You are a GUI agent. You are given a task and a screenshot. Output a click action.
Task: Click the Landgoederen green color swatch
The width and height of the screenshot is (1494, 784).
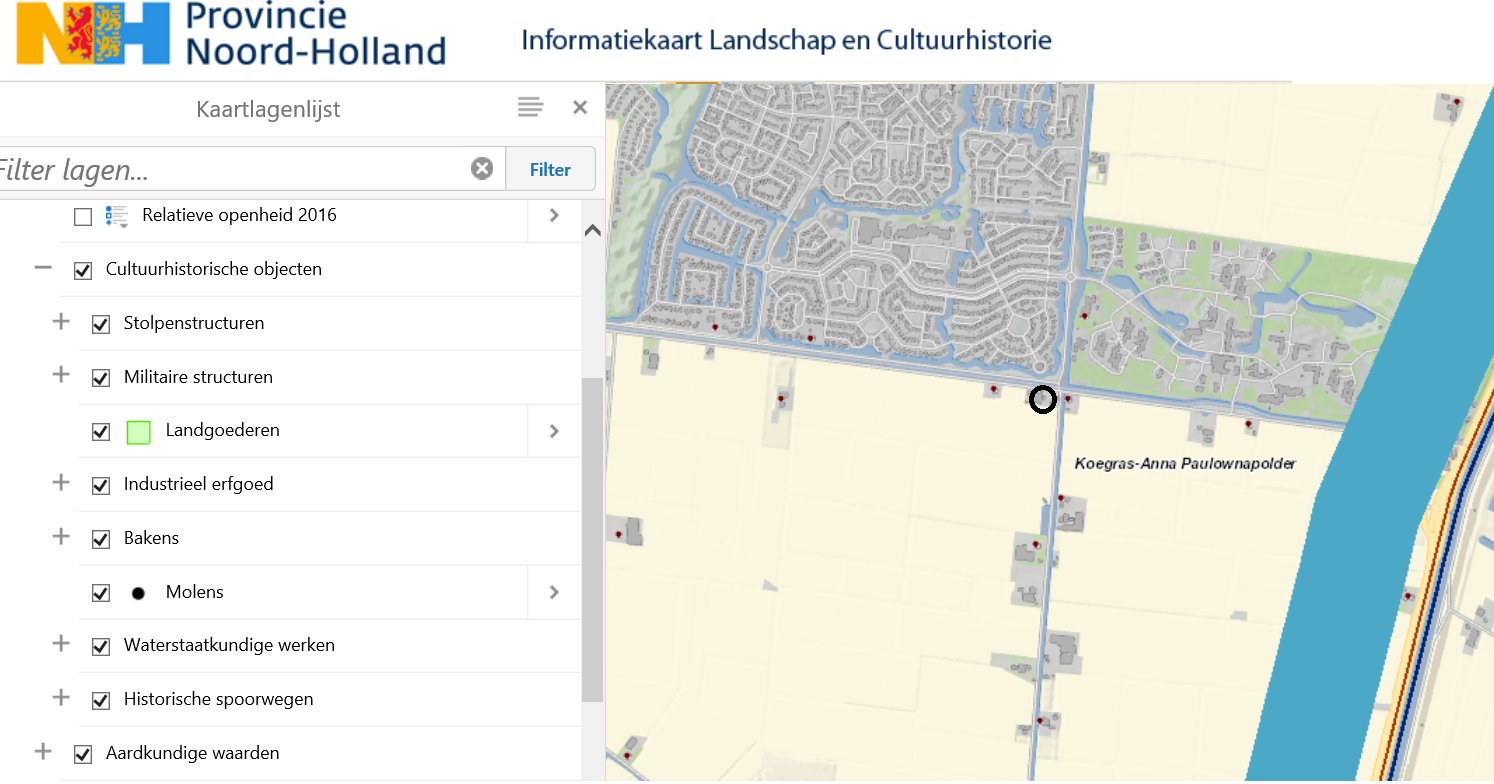click(138, 432)
